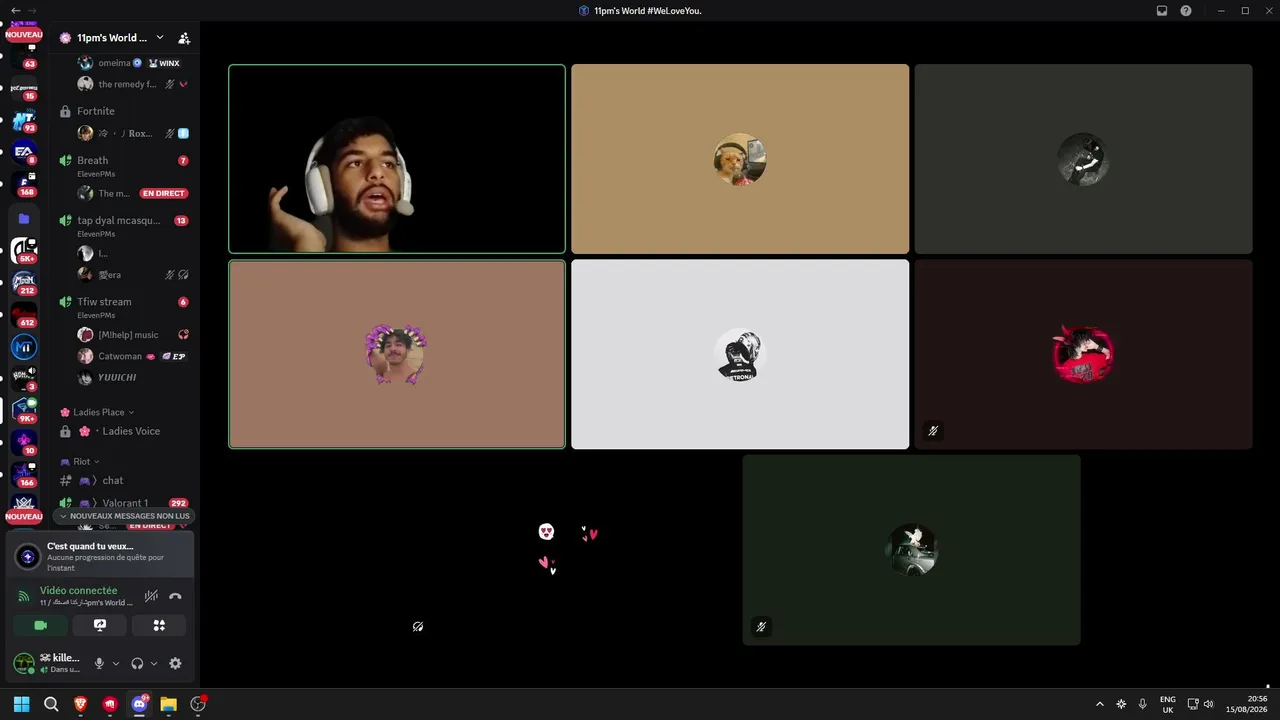Expand headphone output options arrow

(x=153, y=663)
